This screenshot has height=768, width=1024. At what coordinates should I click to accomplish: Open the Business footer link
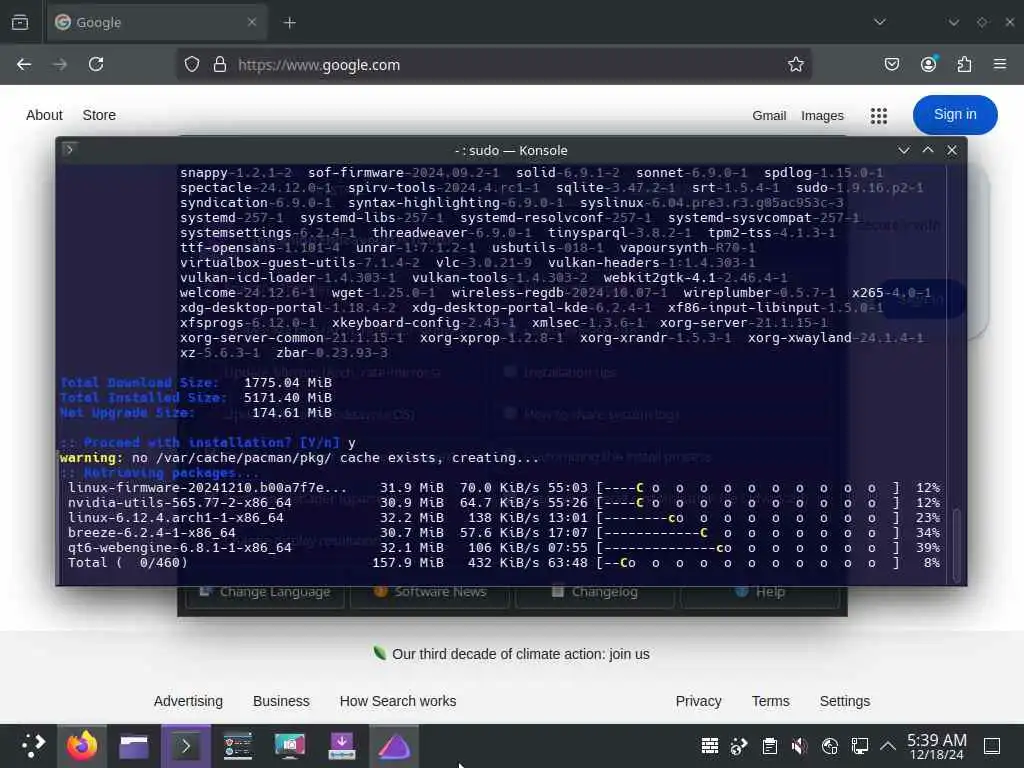tap(281, 701)
